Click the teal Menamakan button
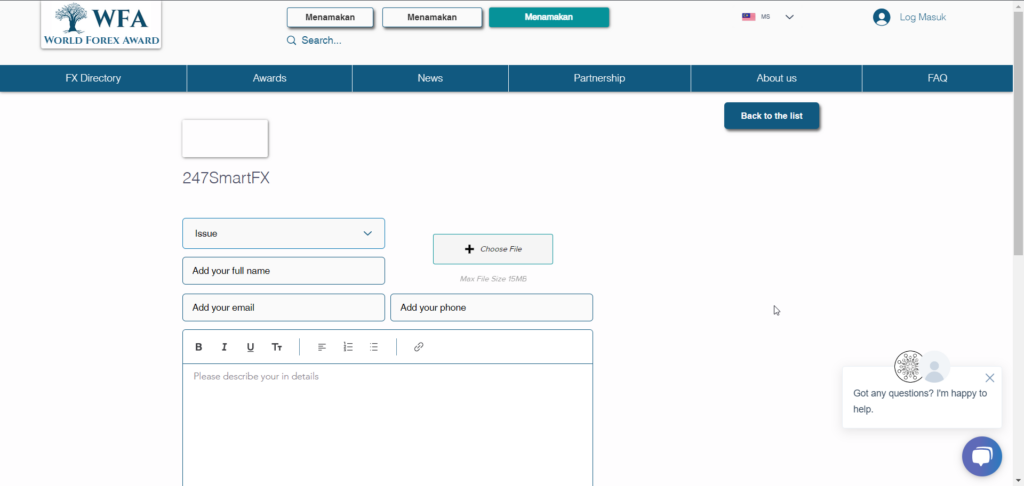This screenshot has height=486, width=1024. pyautogui.click(x=549, y=18)
